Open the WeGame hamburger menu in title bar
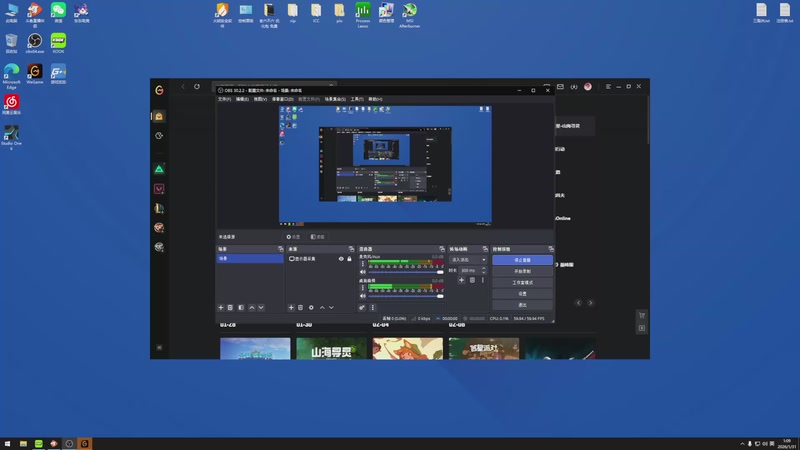The height and width of the screenshot is (450, 800). pos(608,87)
